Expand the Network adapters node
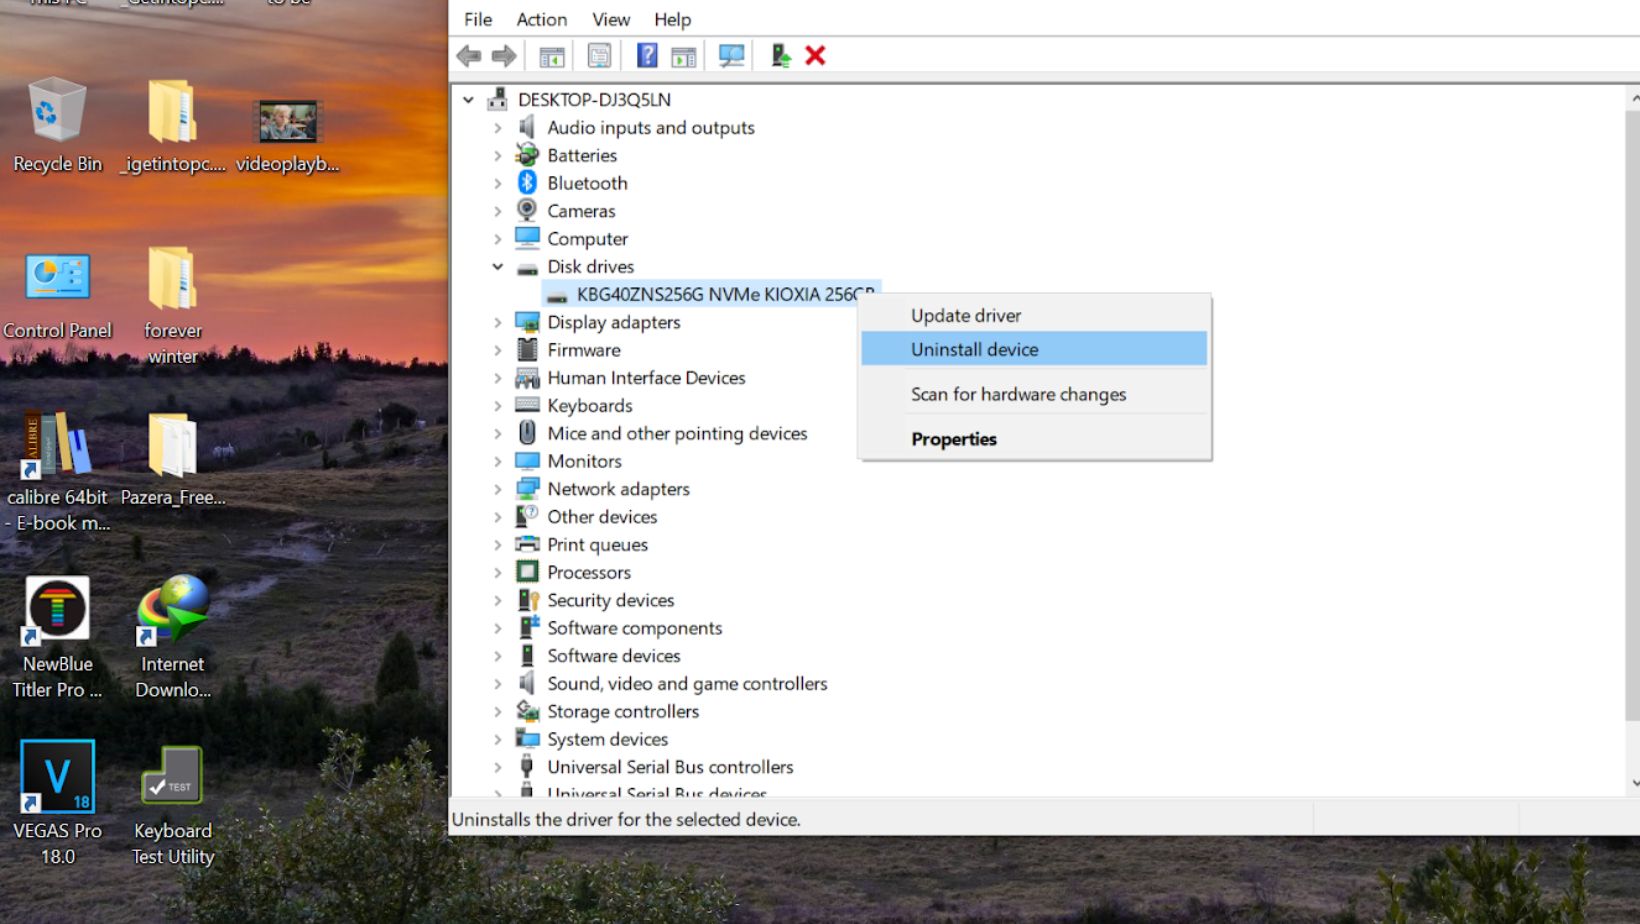The image size is (1640, 924). [x=498, y=489]
